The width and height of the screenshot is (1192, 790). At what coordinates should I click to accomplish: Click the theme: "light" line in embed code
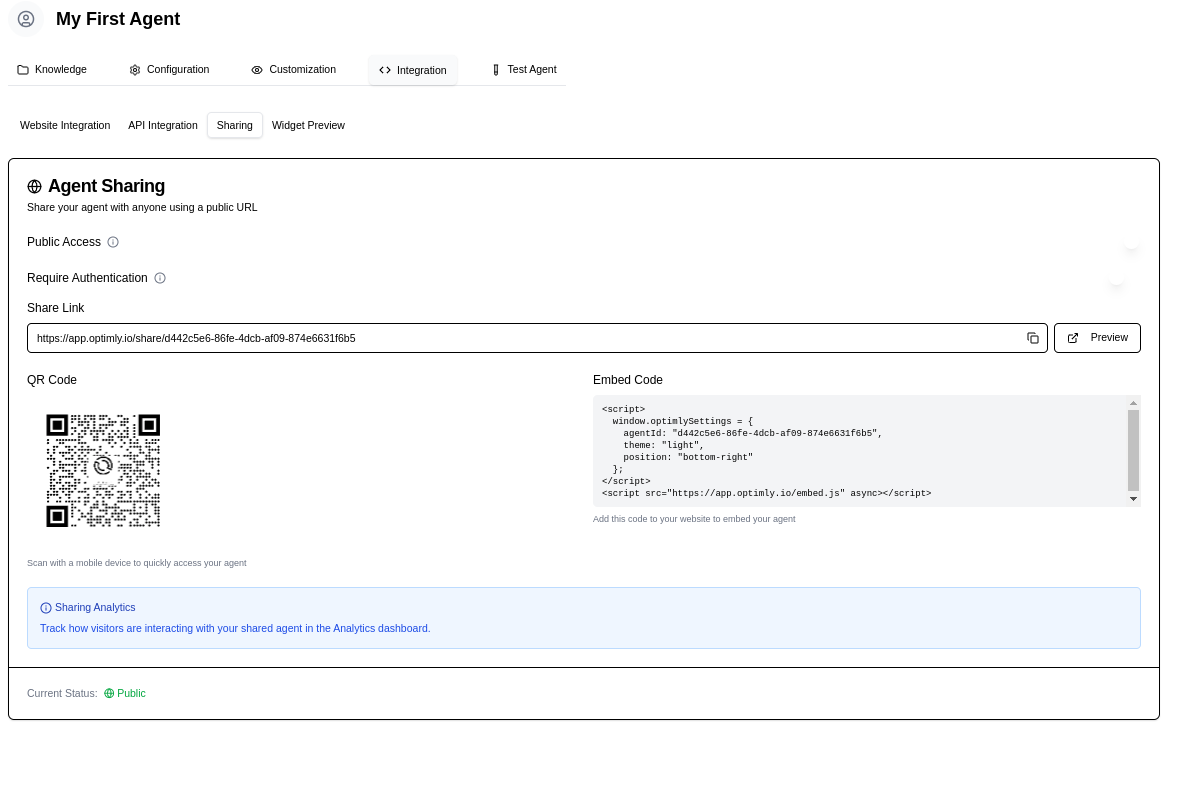[664, 446]
